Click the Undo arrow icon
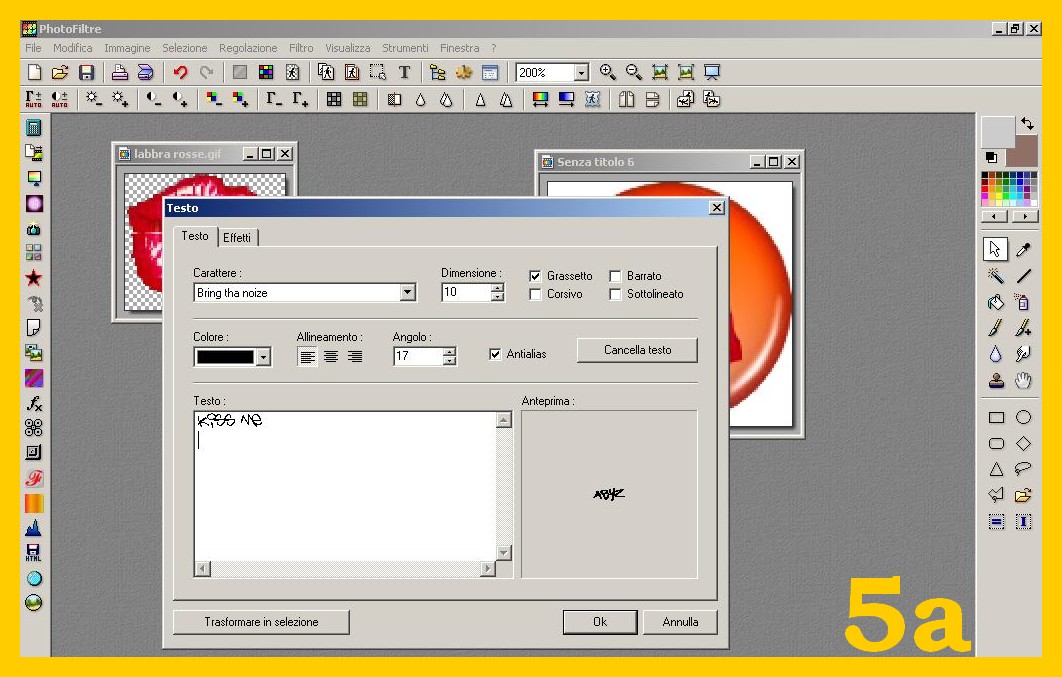 [x=180, y=72]
